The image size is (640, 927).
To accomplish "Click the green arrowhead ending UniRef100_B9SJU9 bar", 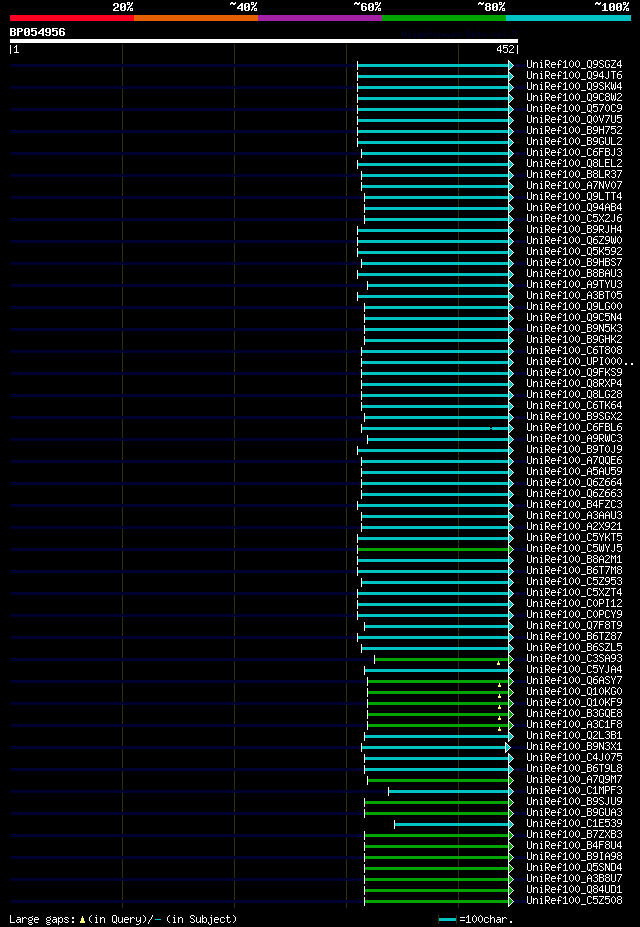I will click(511, 802).
